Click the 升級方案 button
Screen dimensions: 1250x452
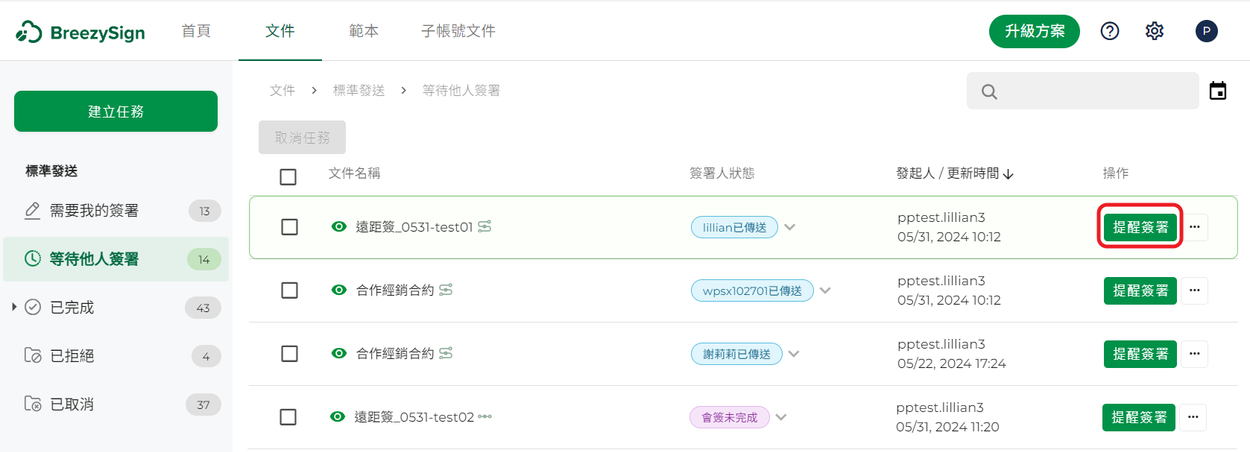coord(1034,31)
